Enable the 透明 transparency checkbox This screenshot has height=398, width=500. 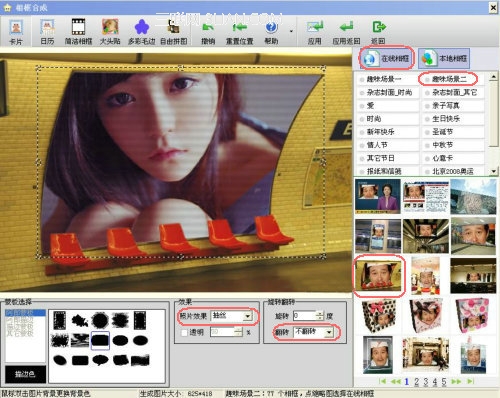(x=184, y=332)
